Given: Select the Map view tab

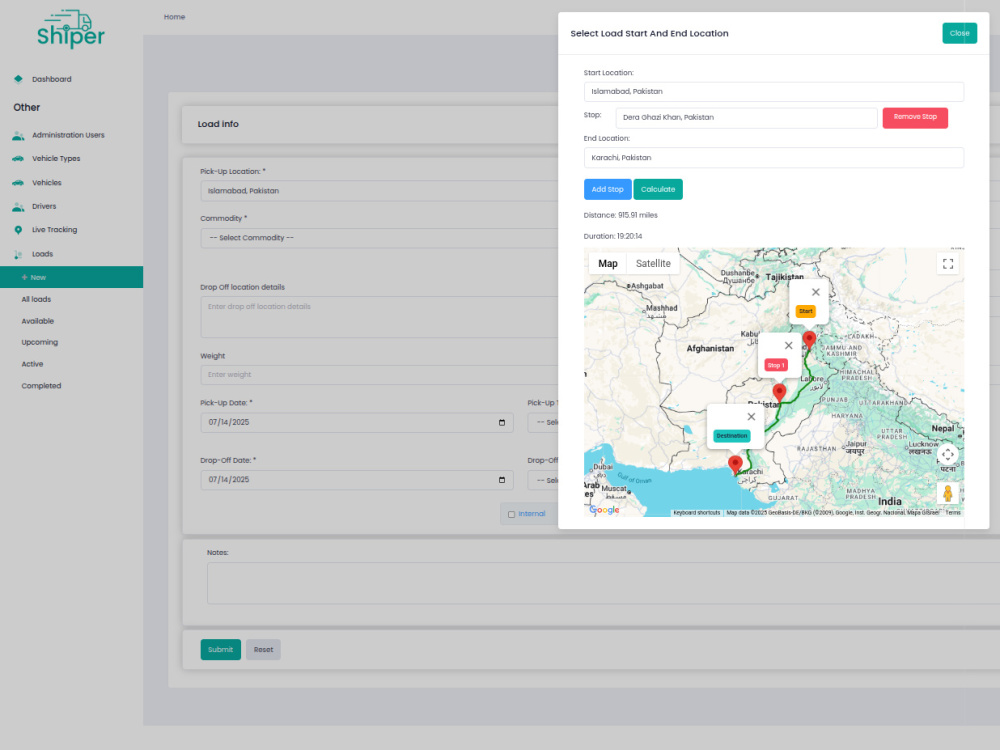Looking at the screenshot, I should tap(608, 263).
